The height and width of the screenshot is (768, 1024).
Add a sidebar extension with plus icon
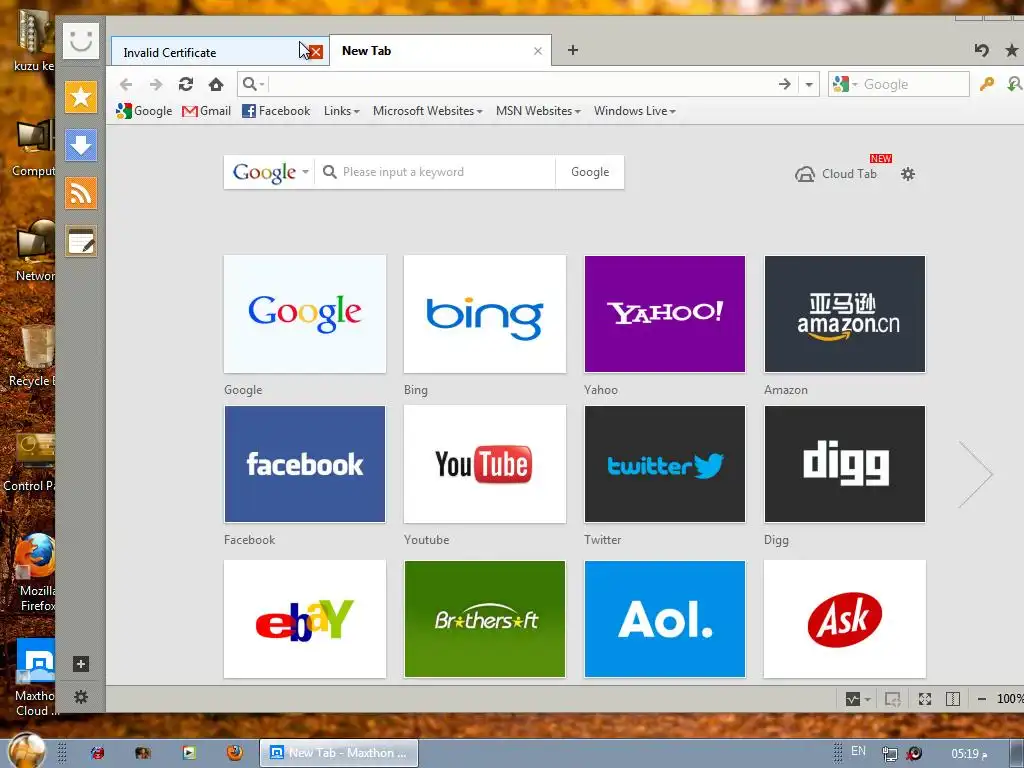pos(80,664)
